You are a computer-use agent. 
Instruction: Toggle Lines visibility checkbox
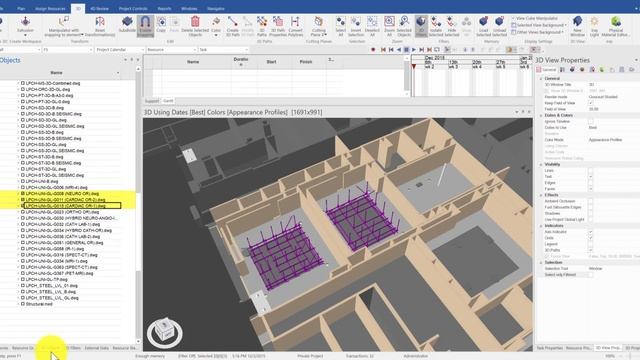(591, 170)
